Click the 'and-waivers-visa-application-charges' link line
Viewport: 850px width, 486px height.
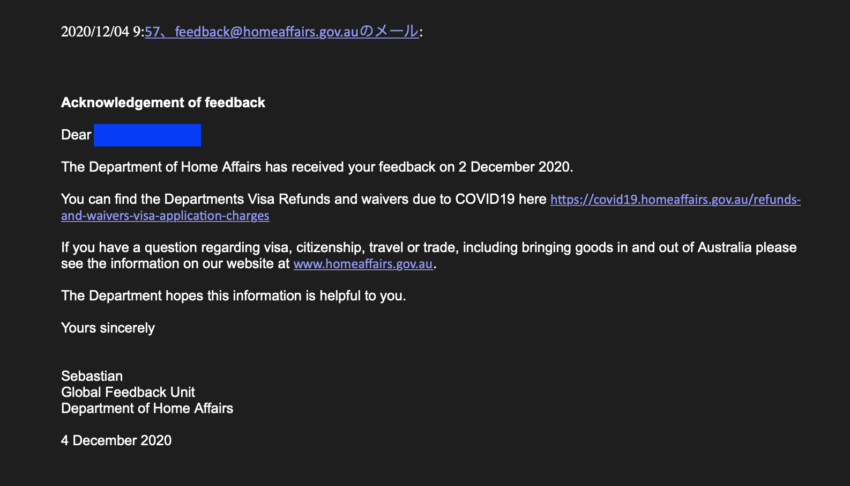165,216
